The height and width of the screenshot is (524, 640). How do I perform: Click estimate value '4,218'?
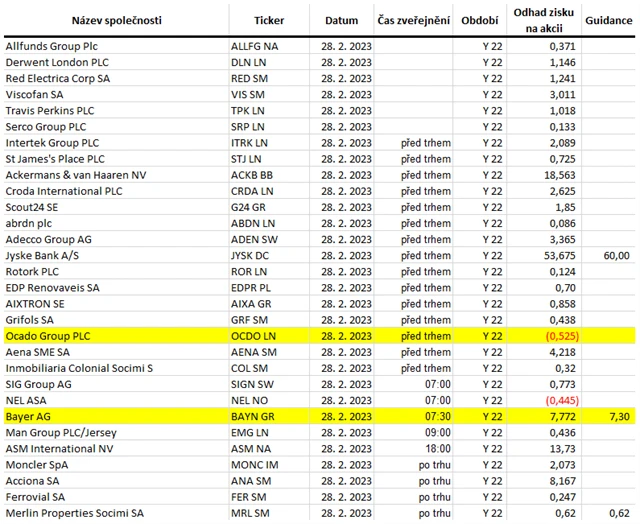(x=562, y=353)
